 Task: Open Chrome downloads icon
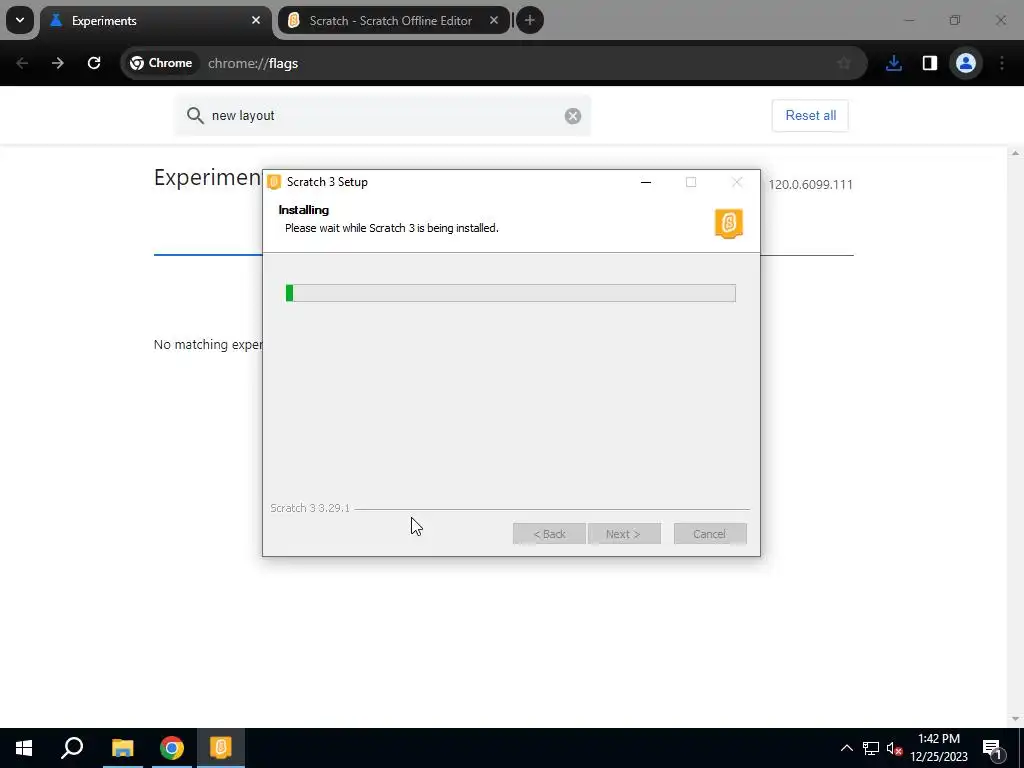[894, 63]
